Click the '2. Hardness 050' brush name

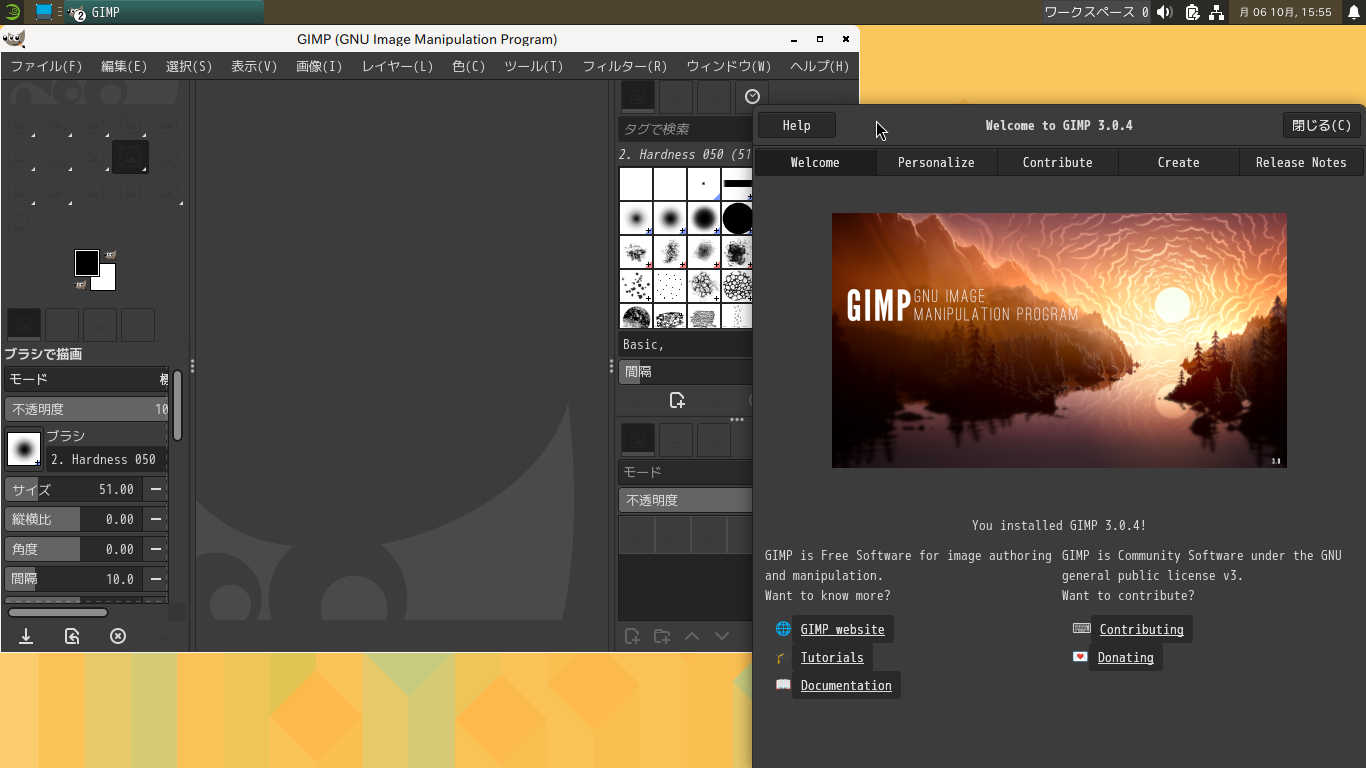(x=104, y=459)
